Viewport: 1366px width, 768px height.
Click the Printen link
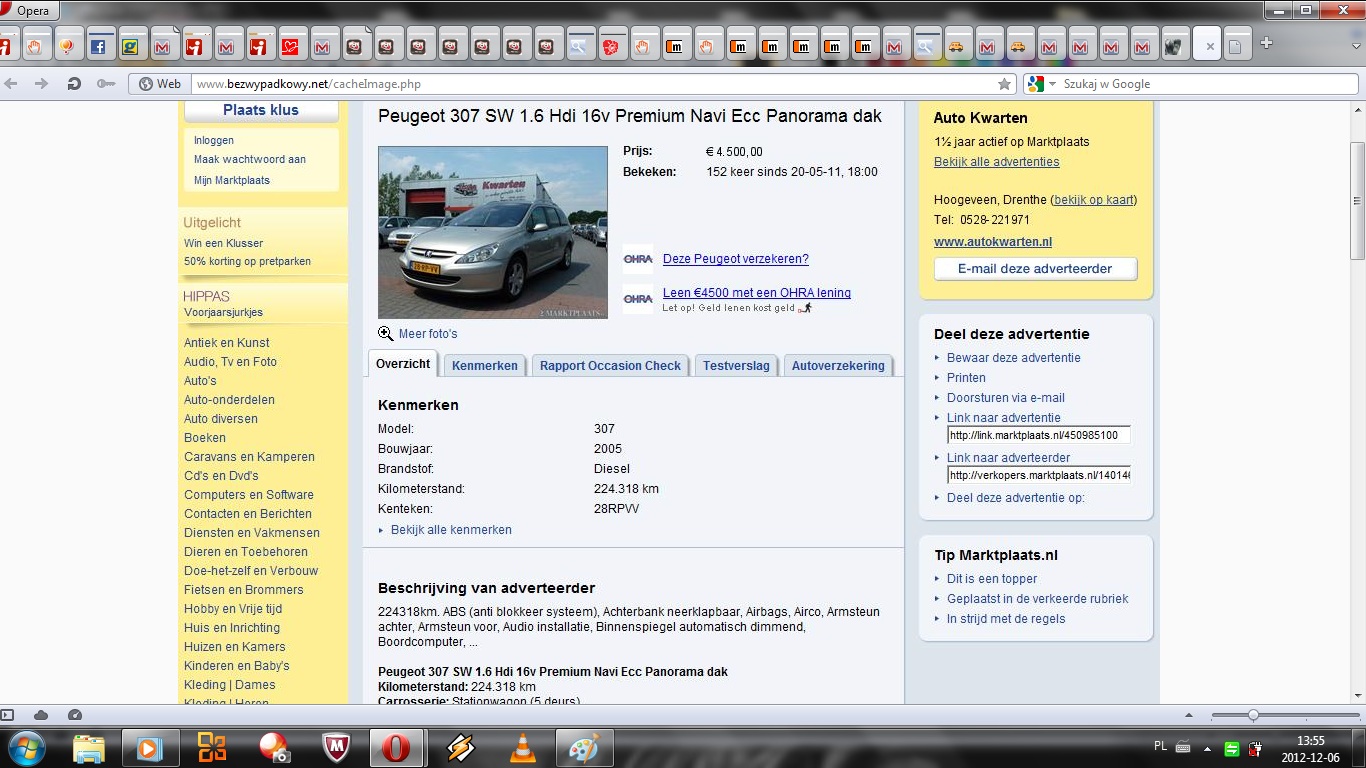[966, 378]
